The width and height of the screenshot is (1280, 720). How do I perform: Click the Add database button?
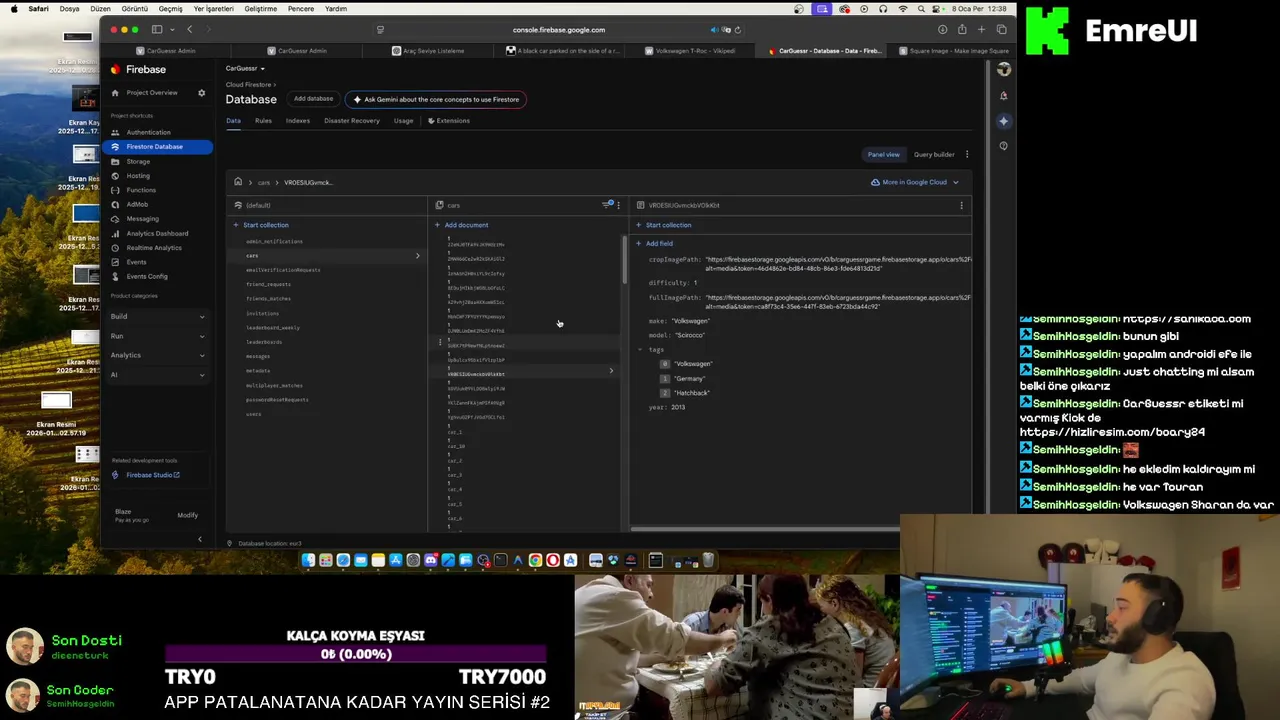pos(313,99)
